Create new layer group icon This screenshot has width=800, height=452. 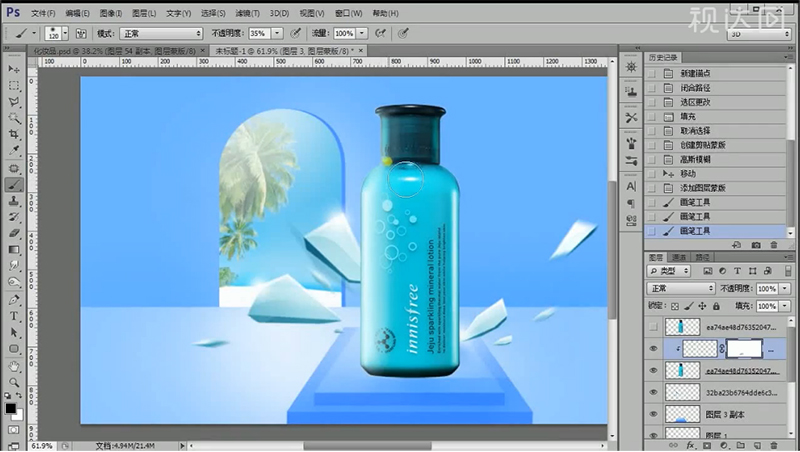pos(740,445)
